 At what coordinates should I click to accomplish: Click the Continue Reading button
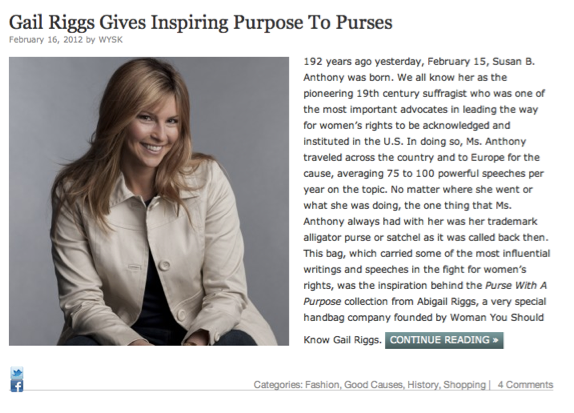pos(444,340)
